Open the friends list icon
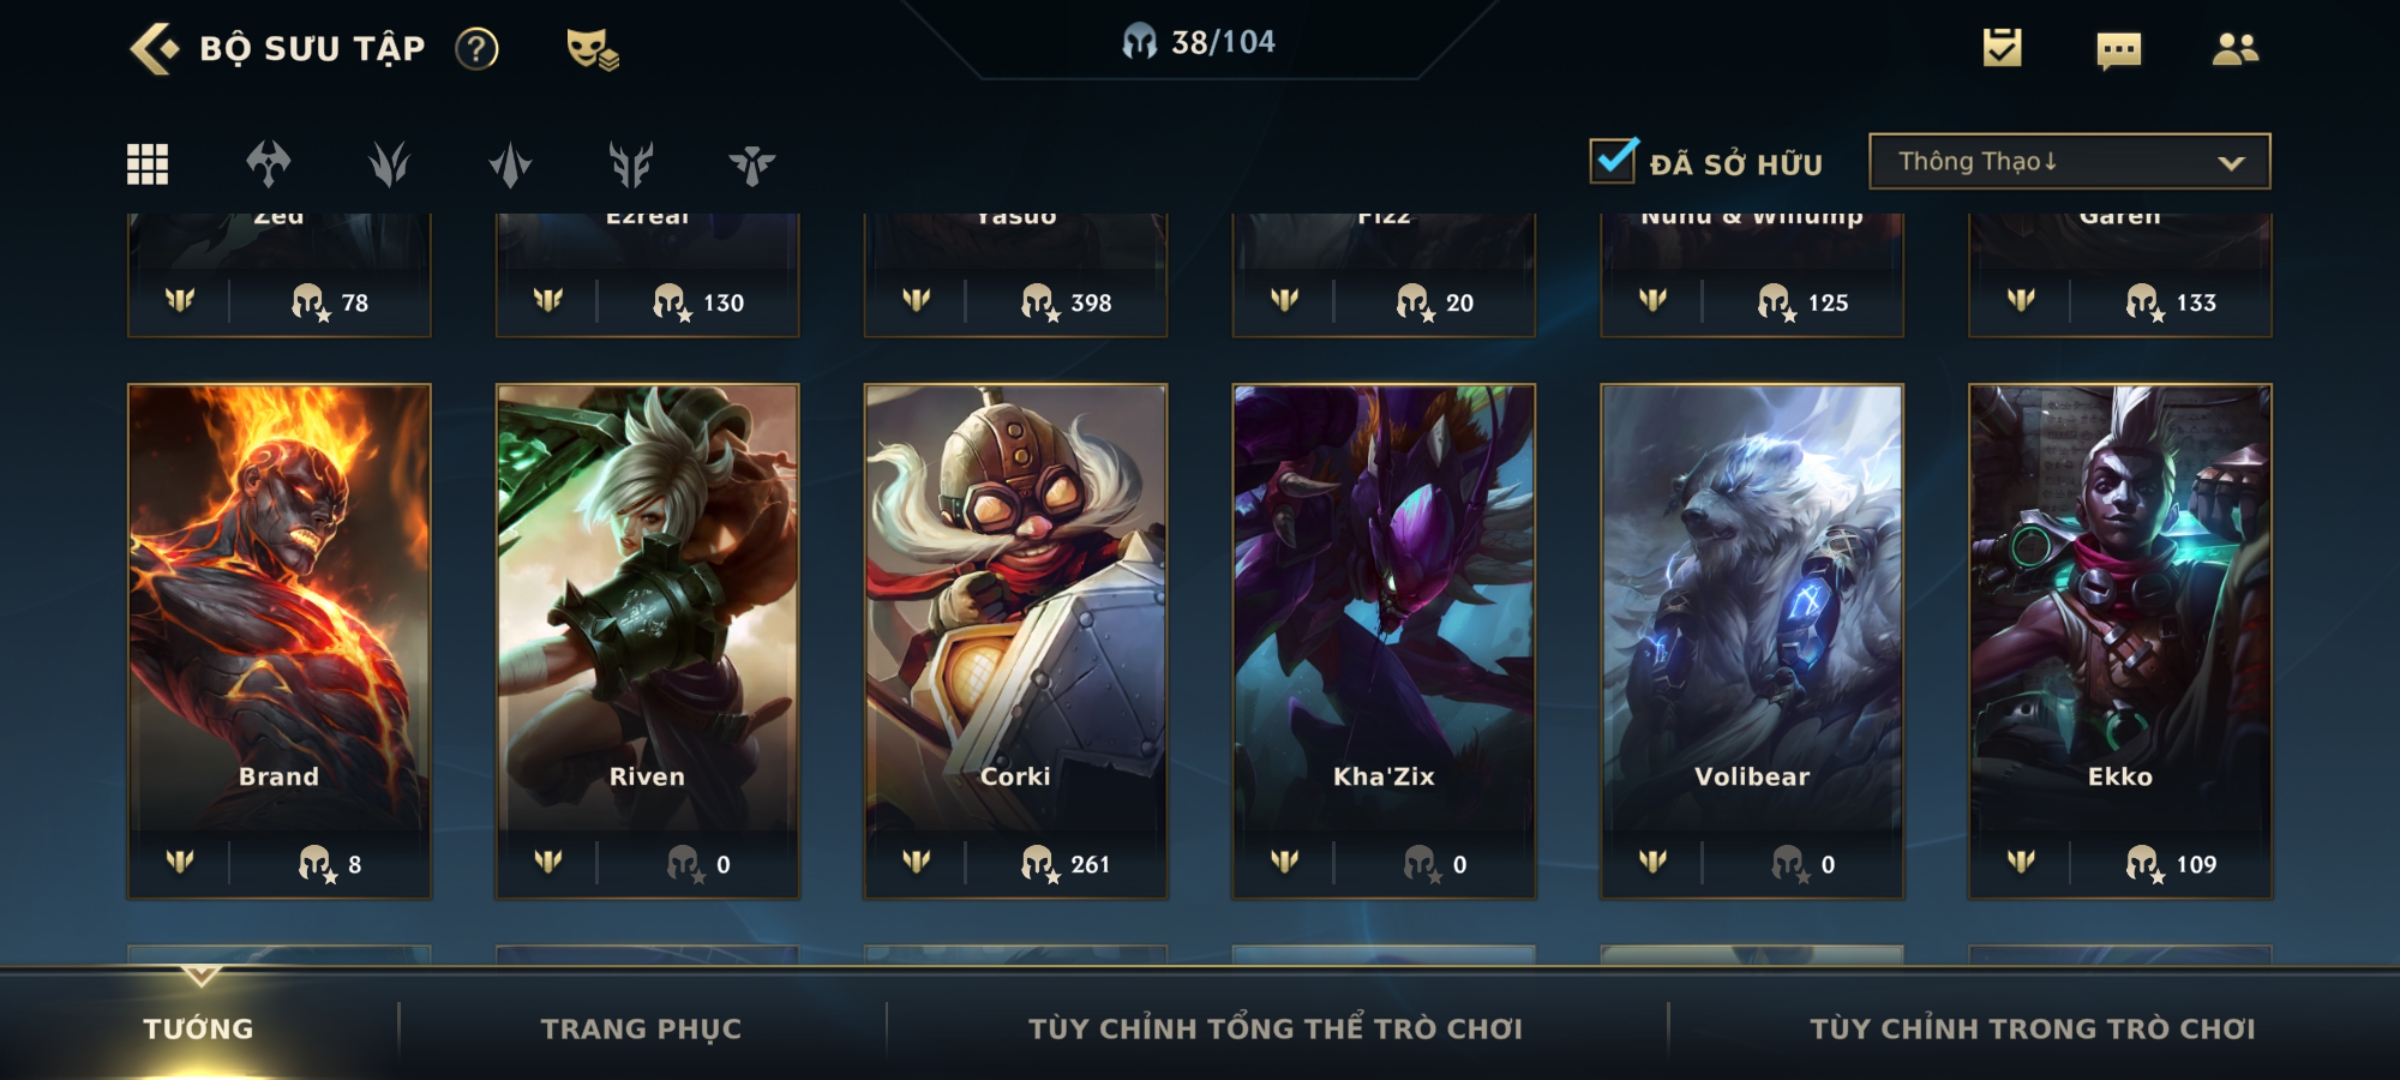The image size is (2400, 1080). (x=2235, y=48)
